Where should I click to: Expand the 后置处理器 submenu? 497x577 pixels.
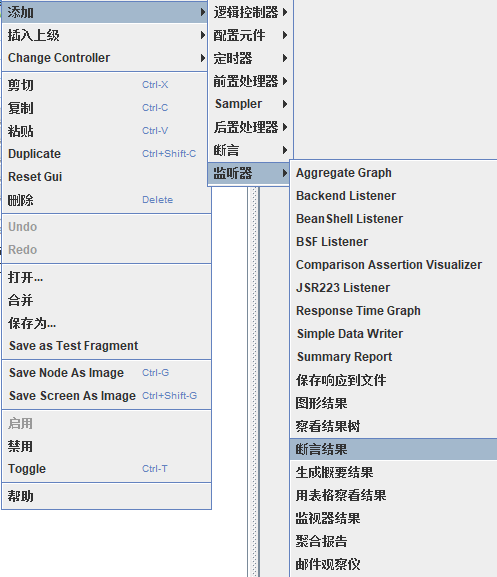[x=250, y=127]
